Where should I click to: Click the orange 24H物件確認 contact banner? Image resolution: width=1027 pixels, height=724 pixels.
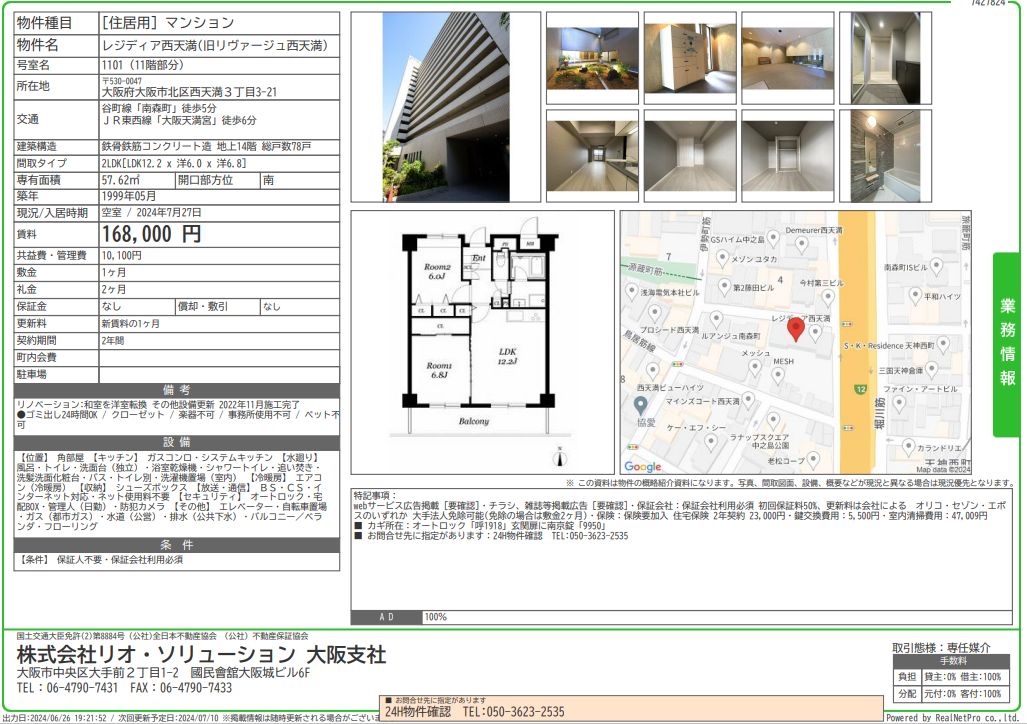tap(631, 708)
